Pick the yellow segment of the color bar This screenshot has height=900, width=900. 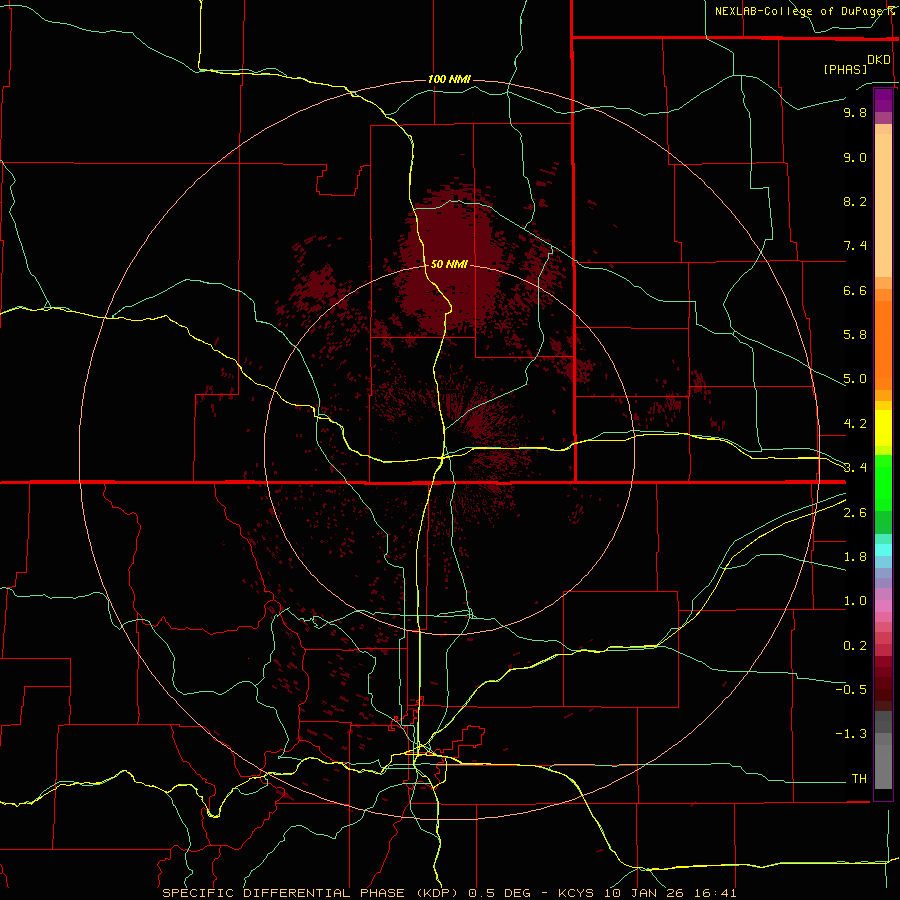pos(883,428)
